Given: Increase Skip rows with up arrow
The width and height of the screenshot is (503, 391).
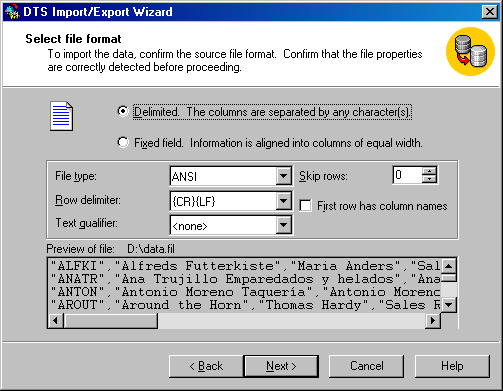Looking at the screenshot, I should tap(429, 171).
